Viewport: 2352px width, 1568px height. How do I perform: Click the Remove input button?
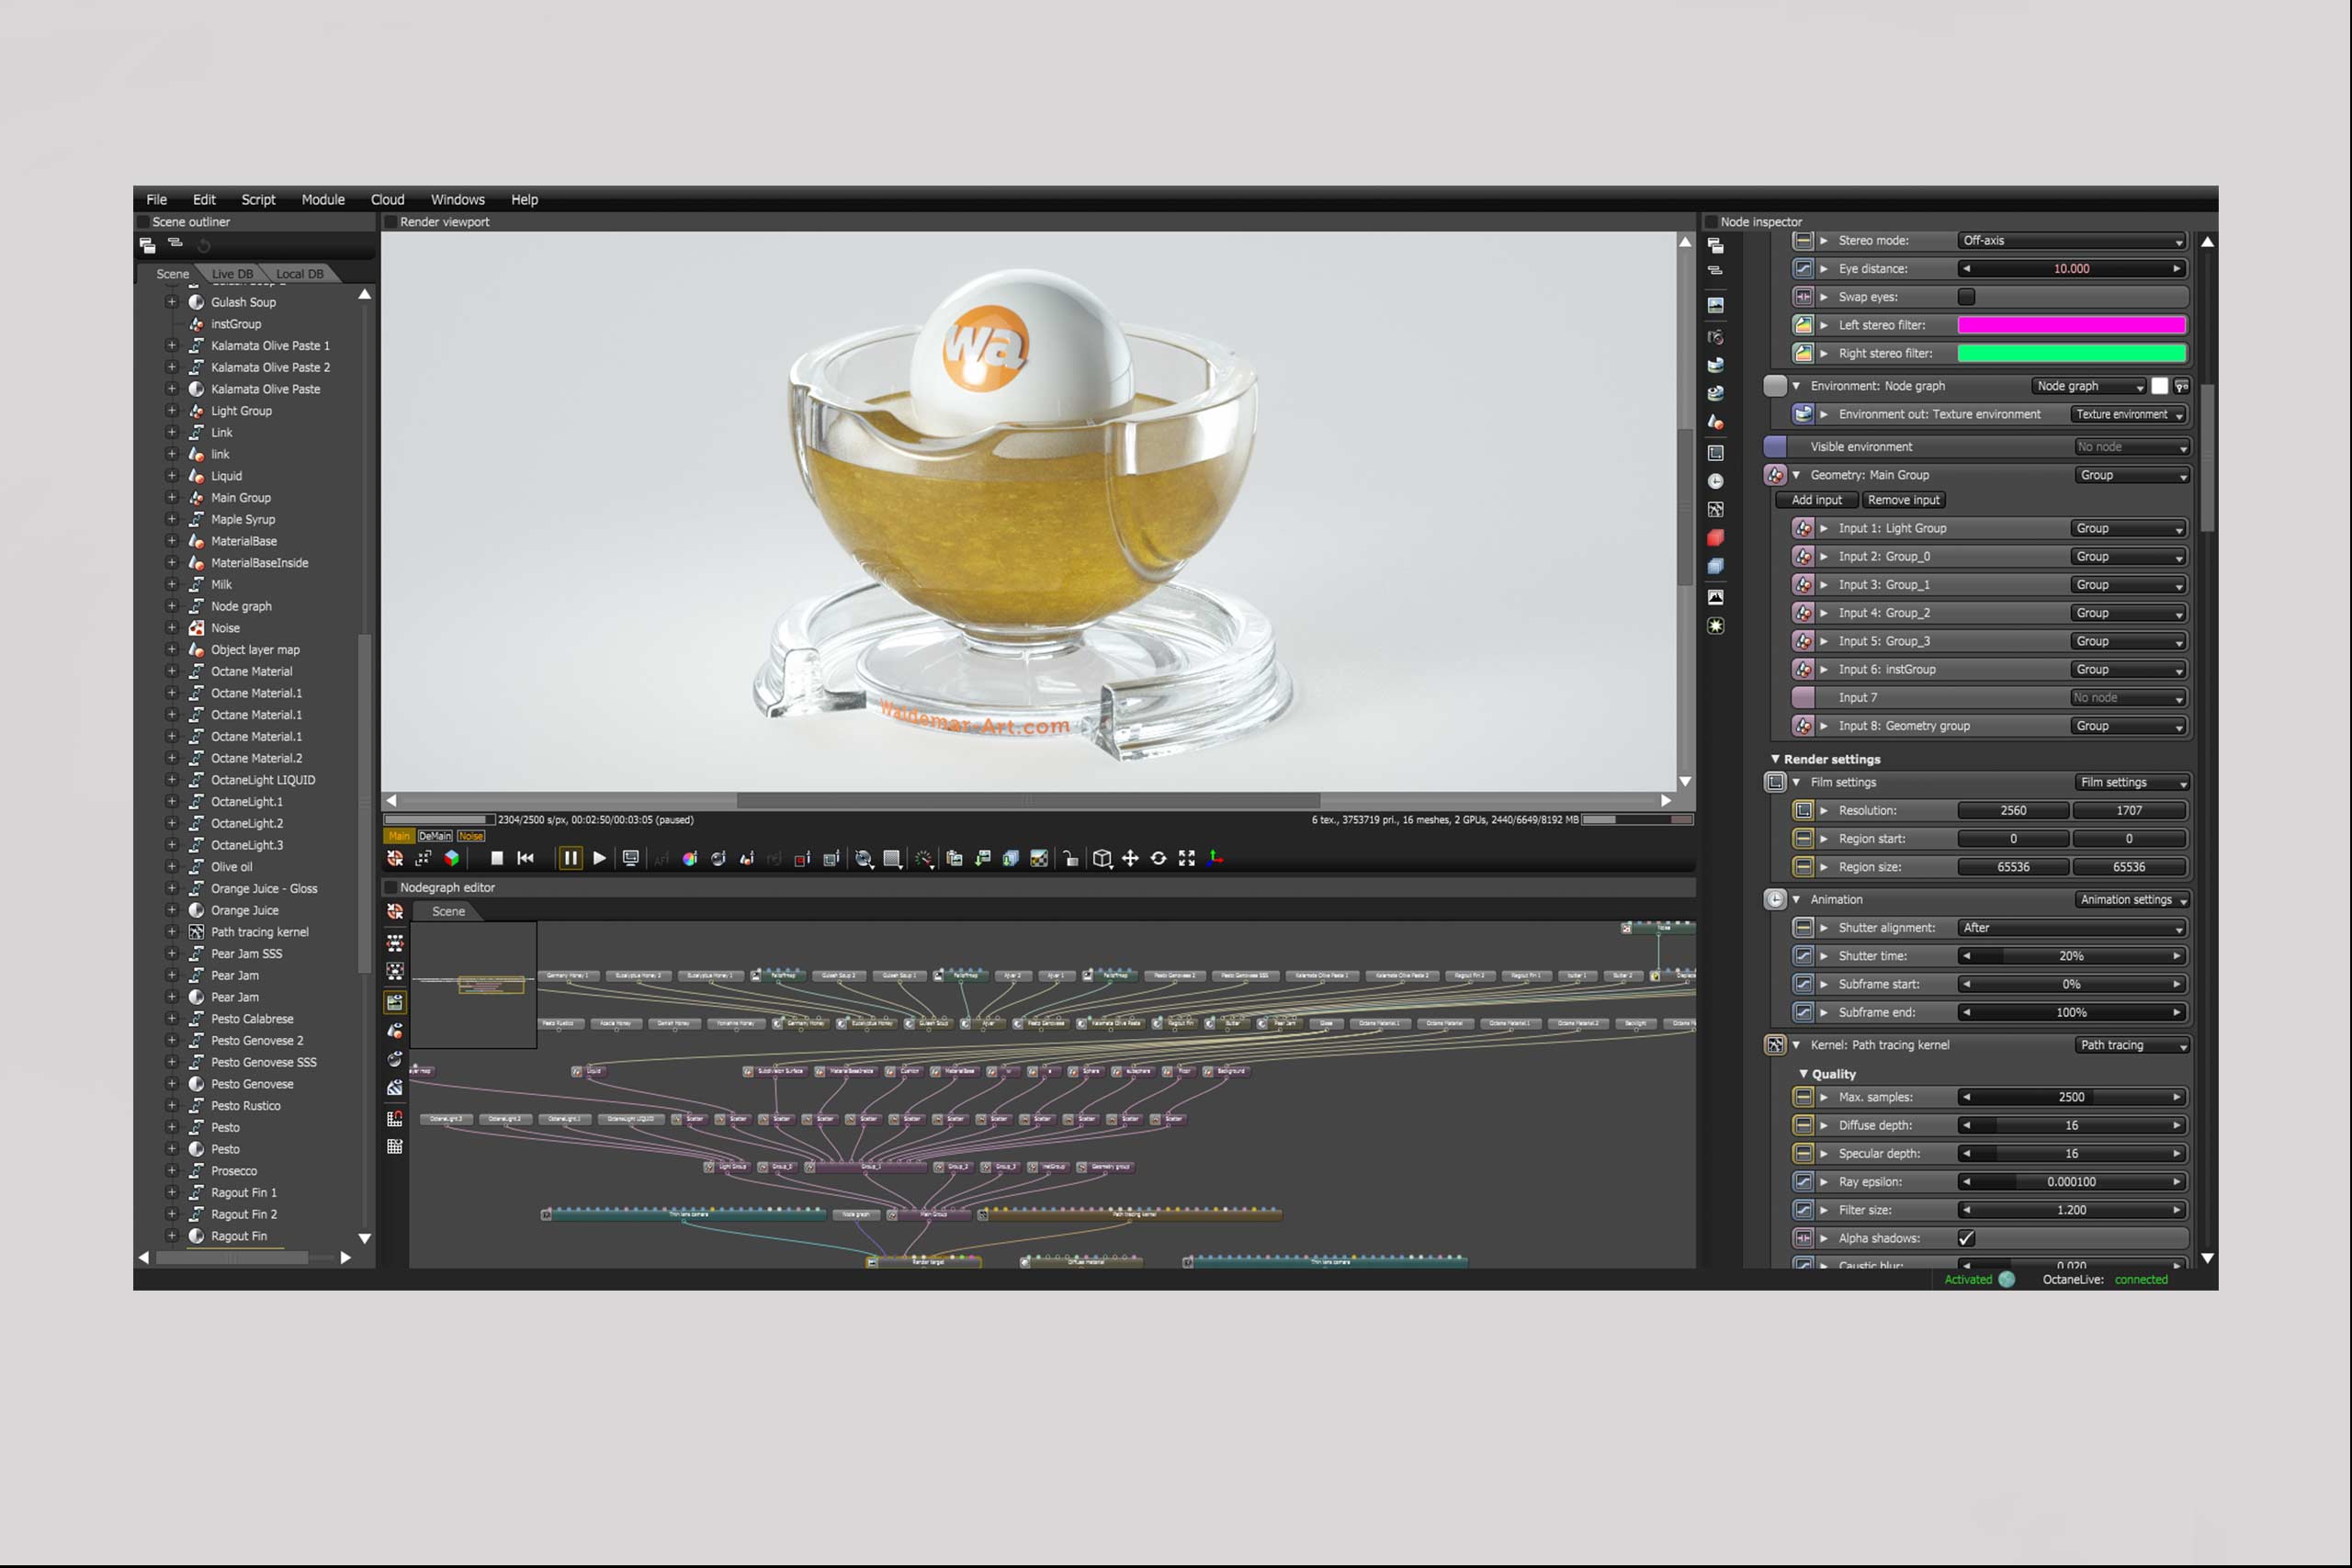coord(1903,500)
